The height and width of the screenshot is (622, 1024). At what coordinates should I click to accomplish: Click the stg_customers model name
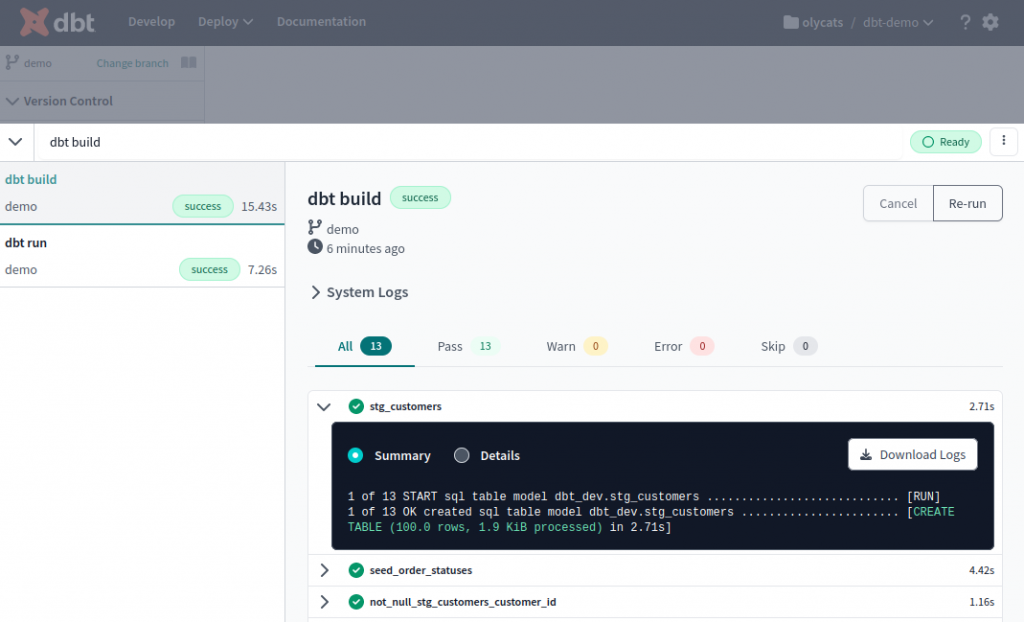406,406
